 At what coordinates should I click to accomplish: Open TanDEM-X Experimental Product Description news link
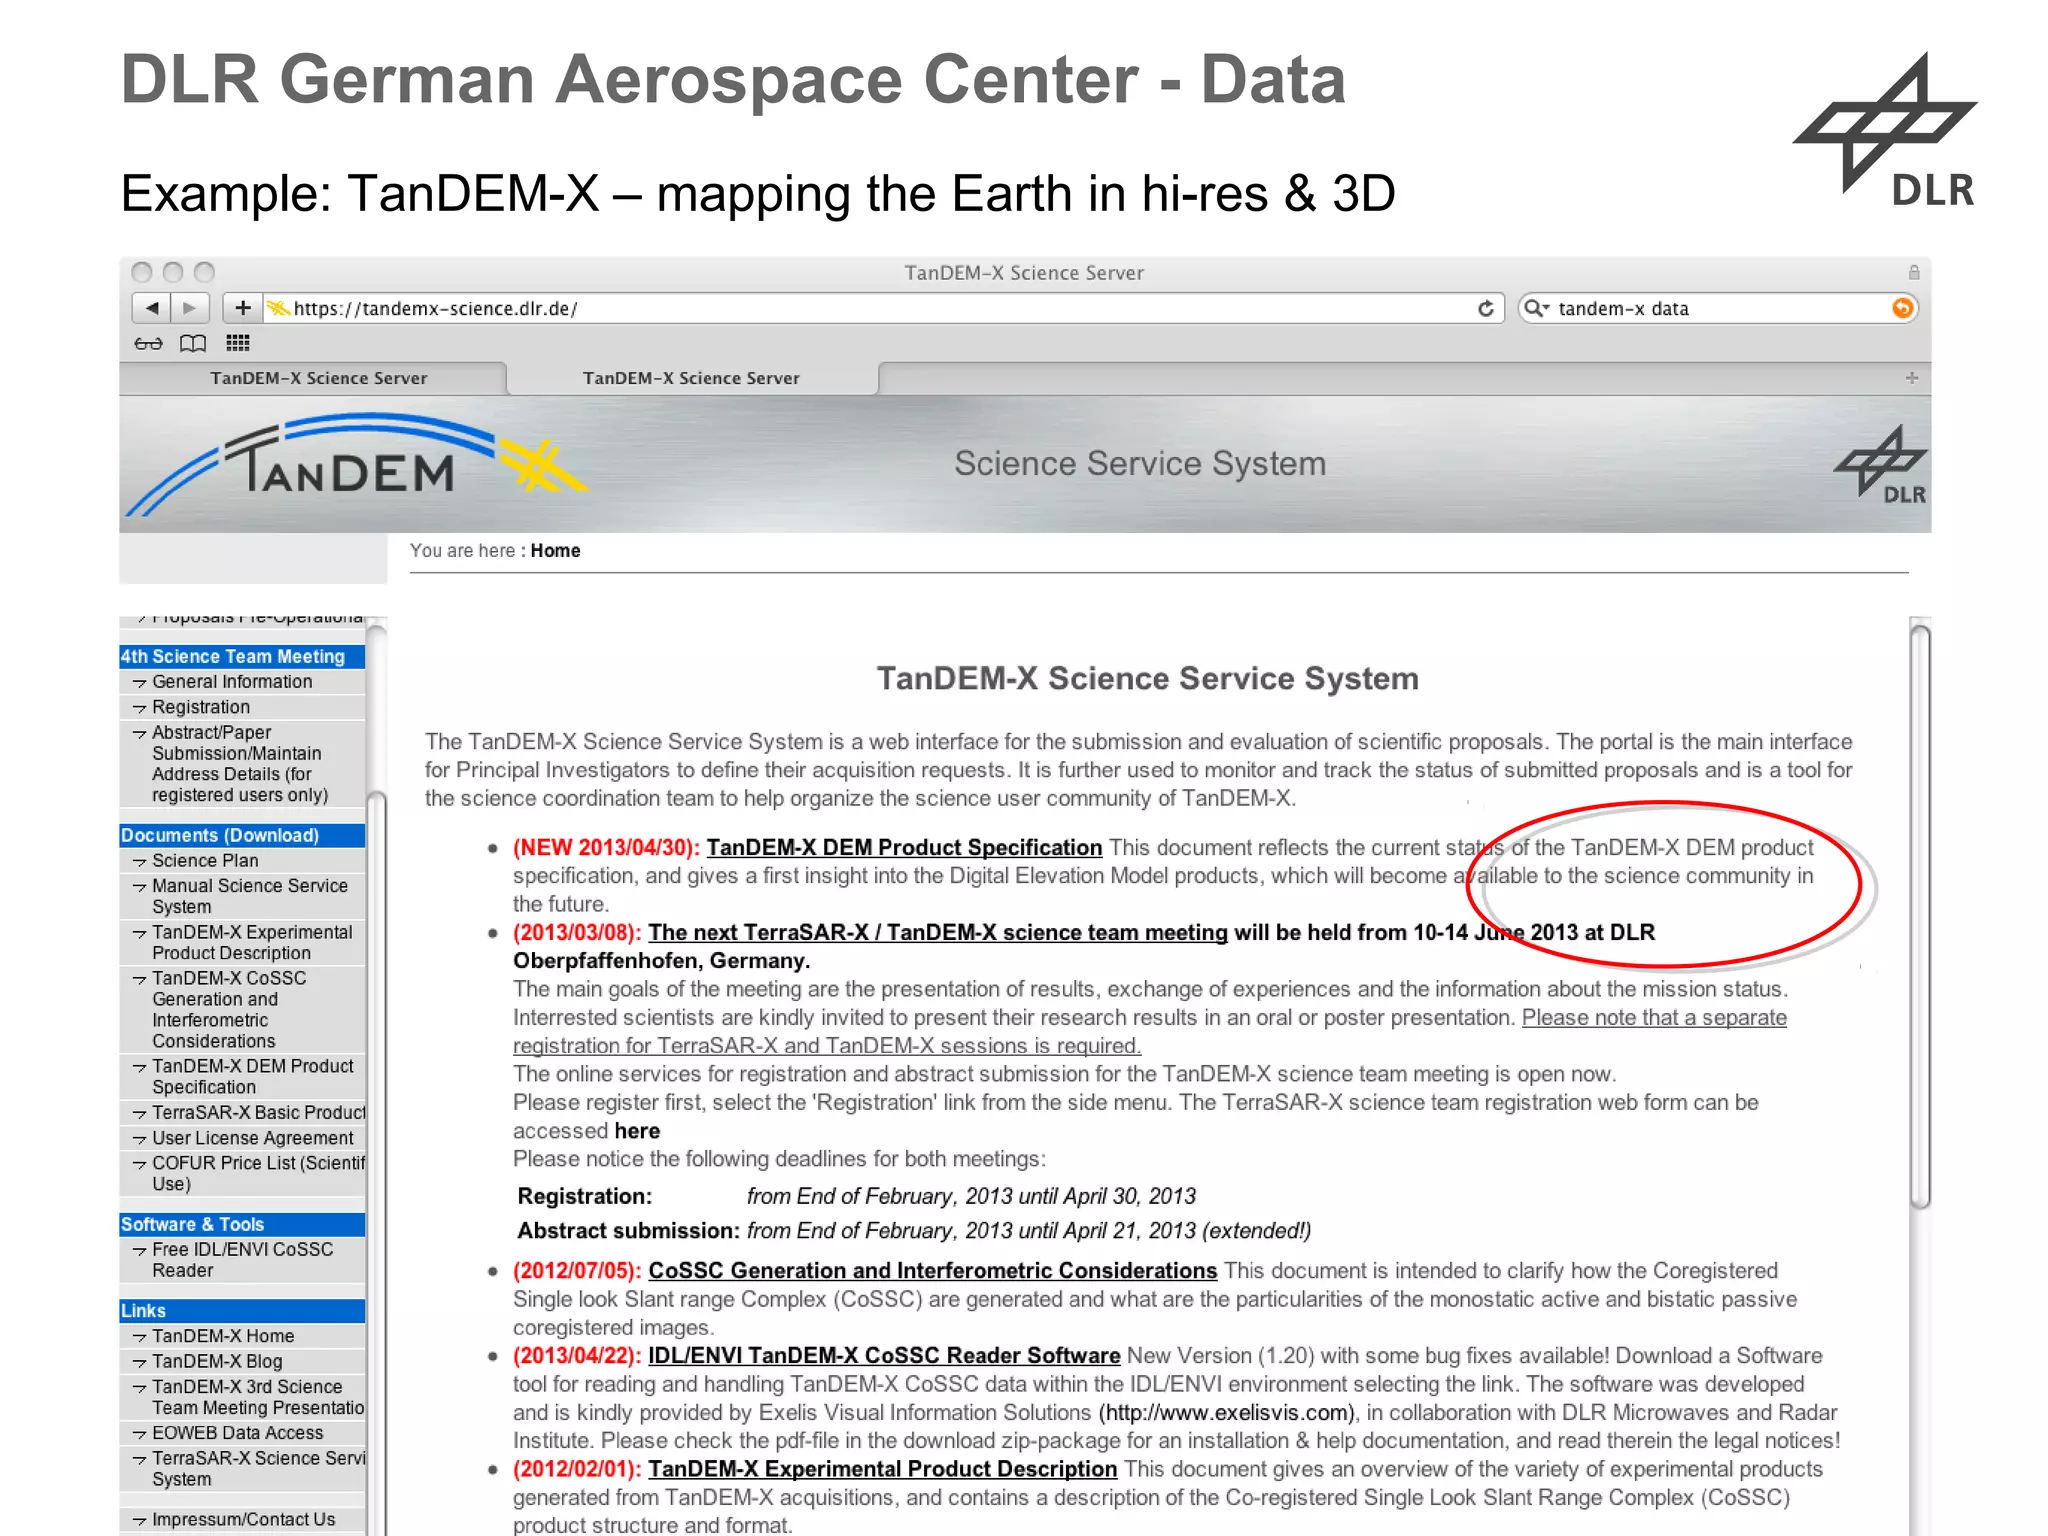coord(882,1469)
